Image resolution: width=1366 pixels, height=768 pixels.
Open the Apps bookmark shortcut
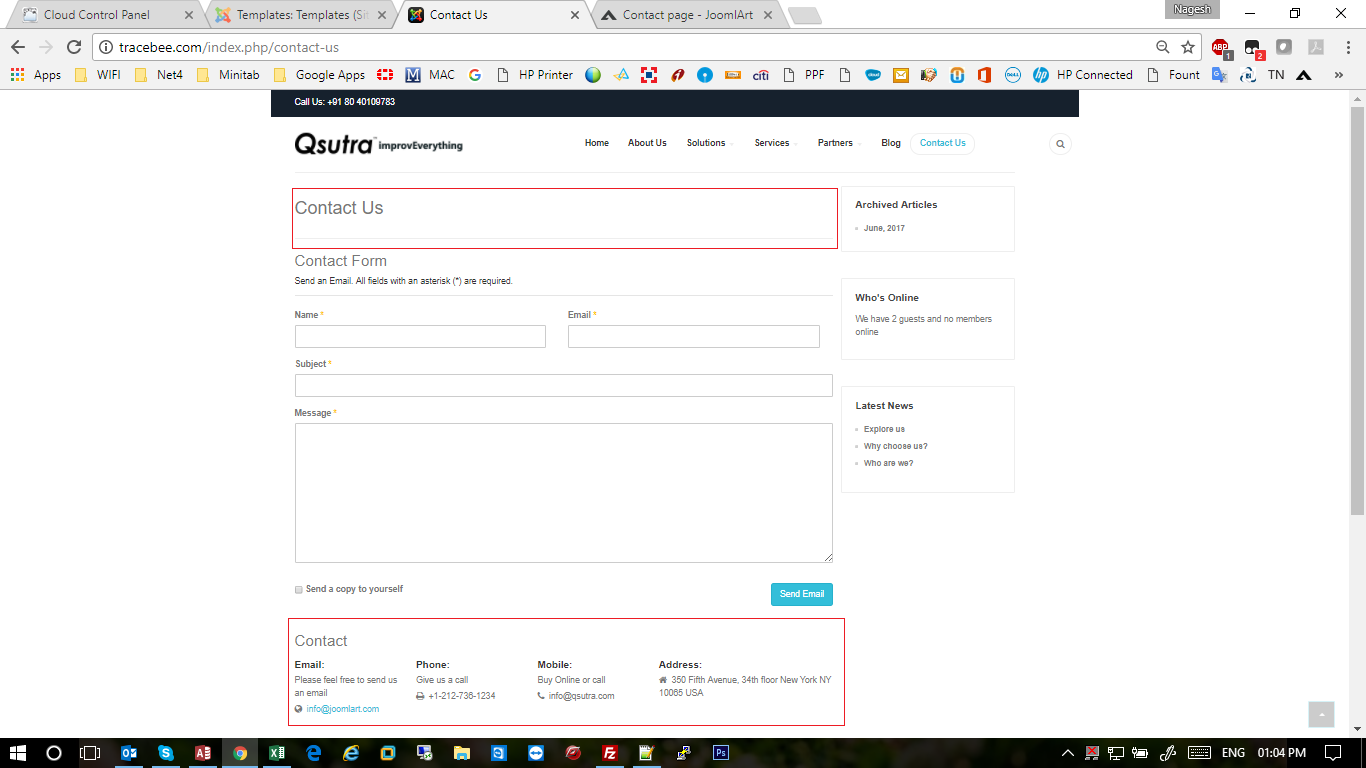(x=36, y=75)
